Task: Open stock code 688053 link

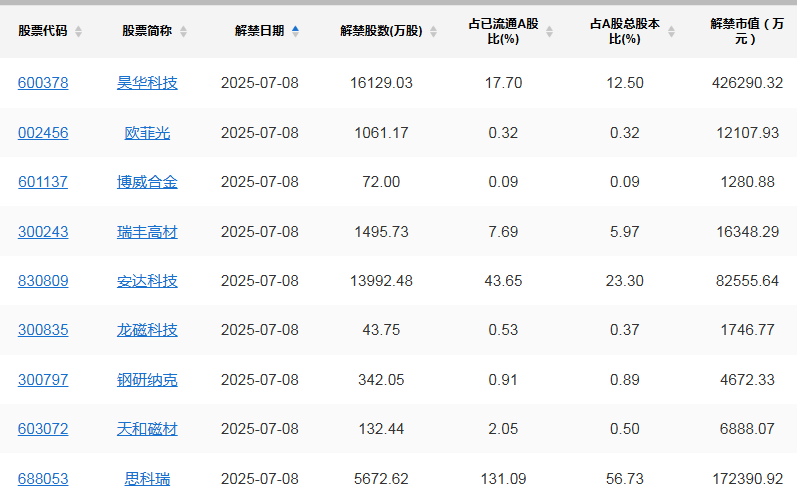Action: click(x=43, y=479)
